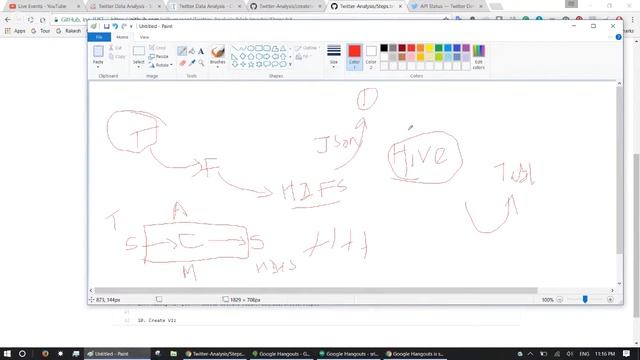
Task: Click Cortana search circle on taskbar
Action: [x=22, y=354]
